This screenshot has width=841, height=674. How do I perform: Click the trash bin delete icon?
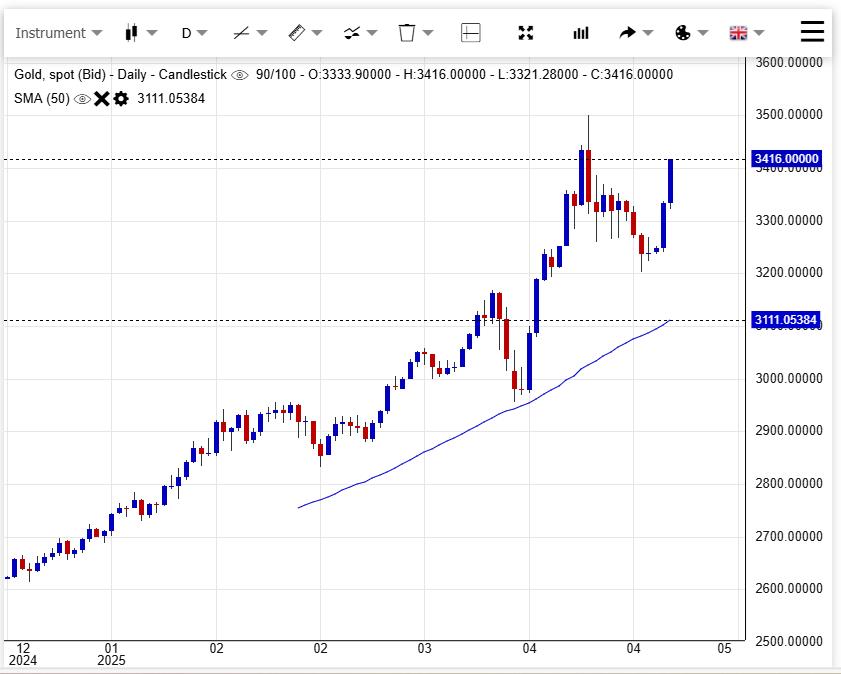click(406, 33)
